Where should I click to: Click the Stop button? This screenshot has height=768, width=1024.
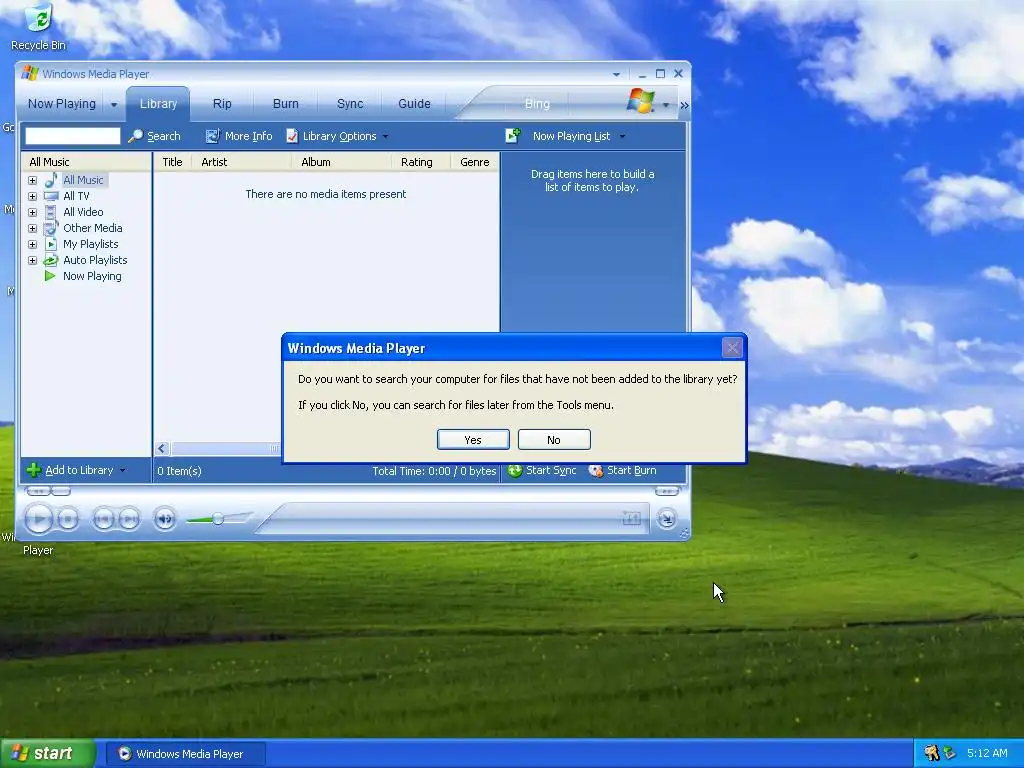[68, 519]
